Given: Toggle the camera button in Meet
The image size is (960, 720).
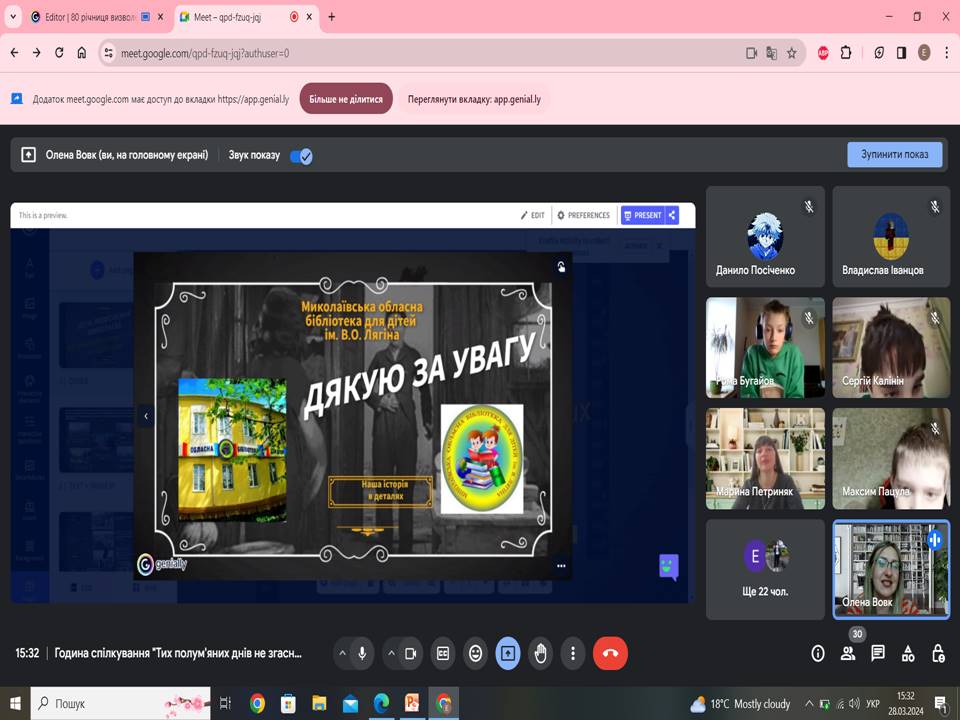Looking at the screenshot, I should (410, 654).
